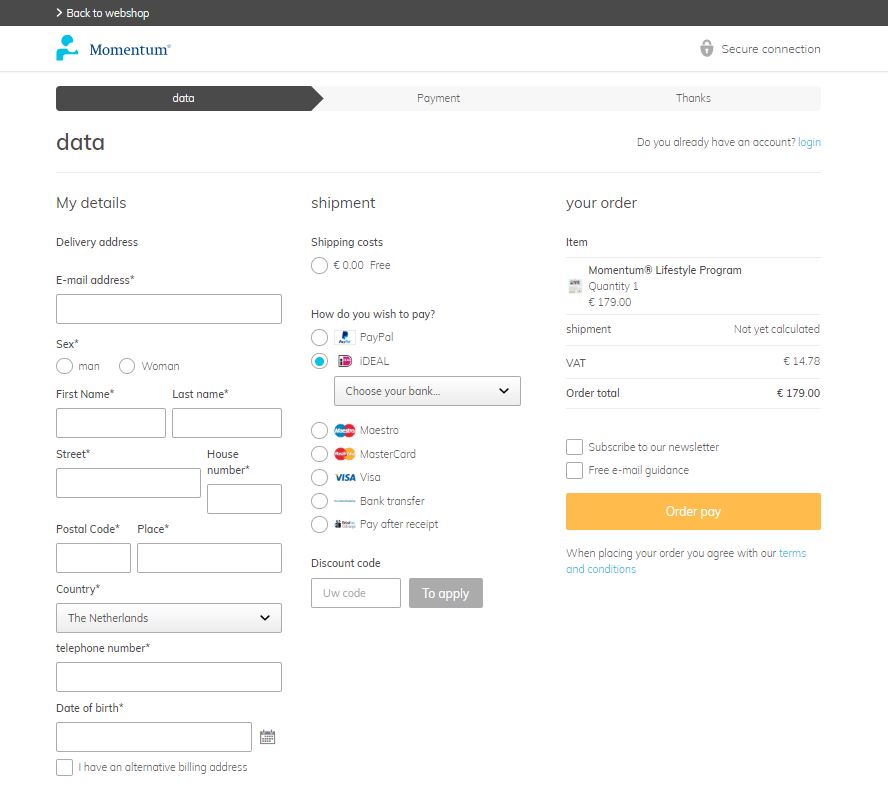This screenshot has width=888, height=805.
Task: Click the E-mail address input field
Action: tap(169, 309)
